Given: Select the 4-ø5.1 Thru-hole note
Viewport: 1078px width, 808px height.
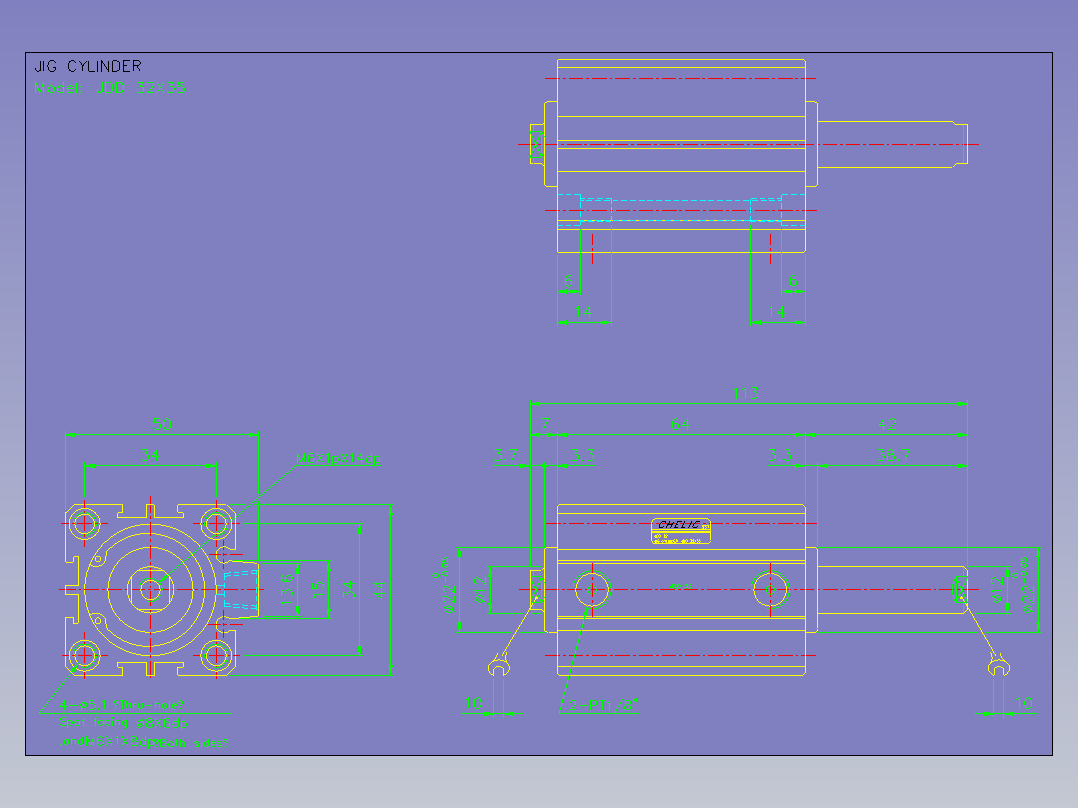Looking at the screenshot, I should click(x=121, y=705).
